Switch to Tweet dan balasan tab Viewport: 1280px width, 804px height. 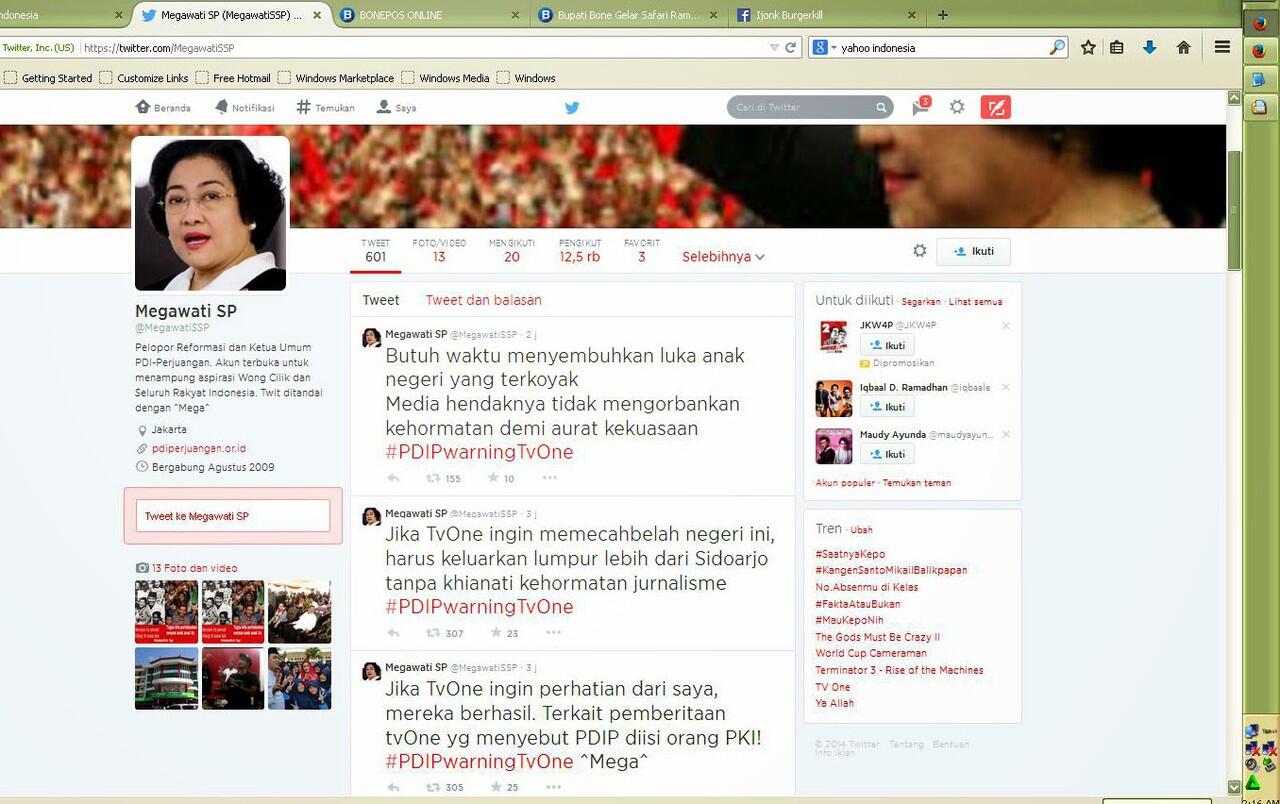(x=484, y=300)
